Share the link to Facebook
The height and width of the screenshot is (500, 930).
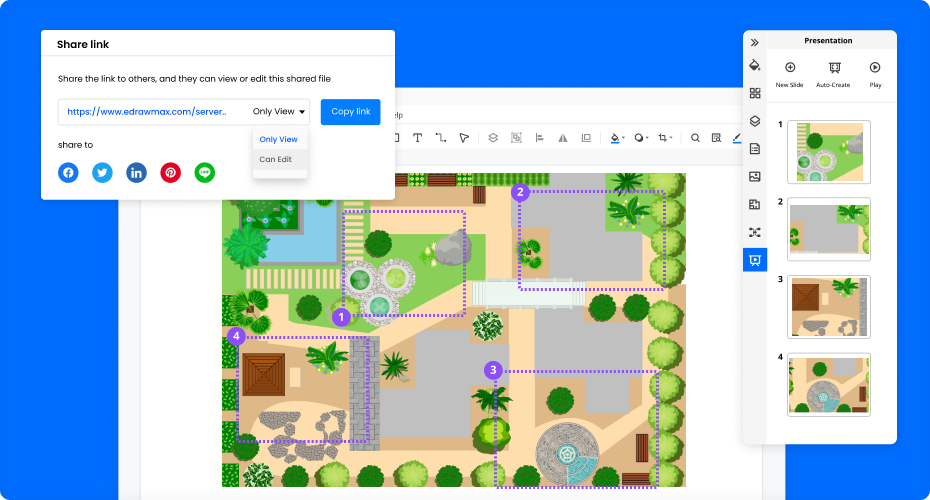[68, 172]
